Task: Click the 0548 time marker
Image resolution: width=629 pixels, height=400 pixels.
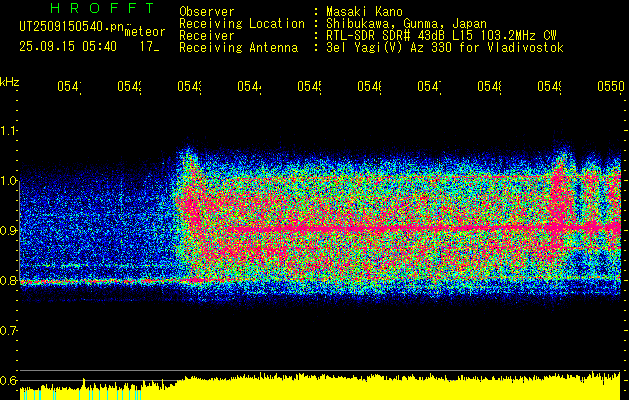Action: (489, 86)
